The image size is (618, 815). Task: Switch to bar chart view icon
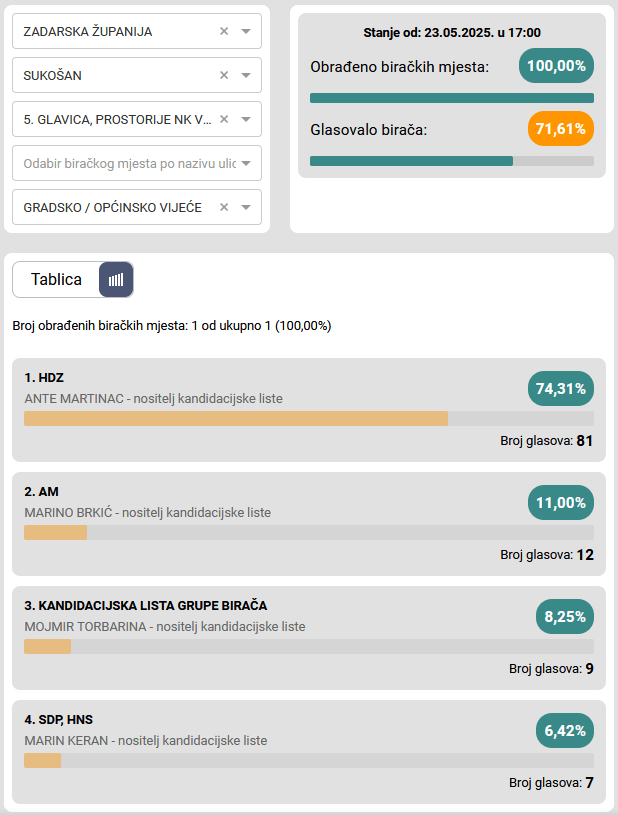point(116,279)
